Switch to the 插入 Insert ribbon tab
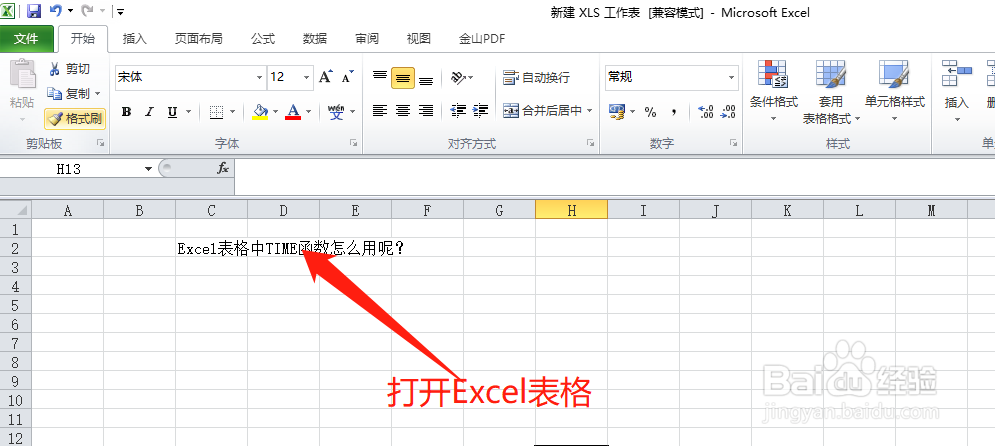The height and width of the screenshot is (446, 995). [x=135, y=39]
